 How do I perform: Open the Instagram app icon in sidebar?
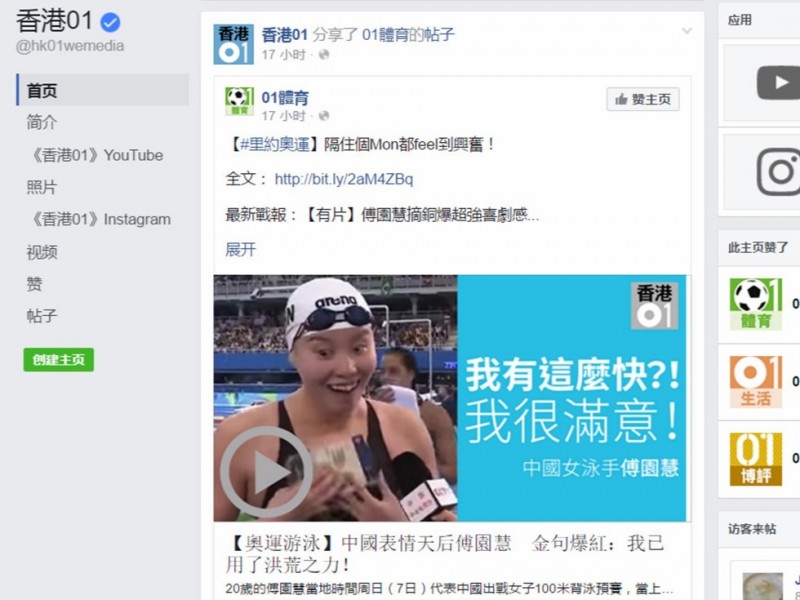779,172
